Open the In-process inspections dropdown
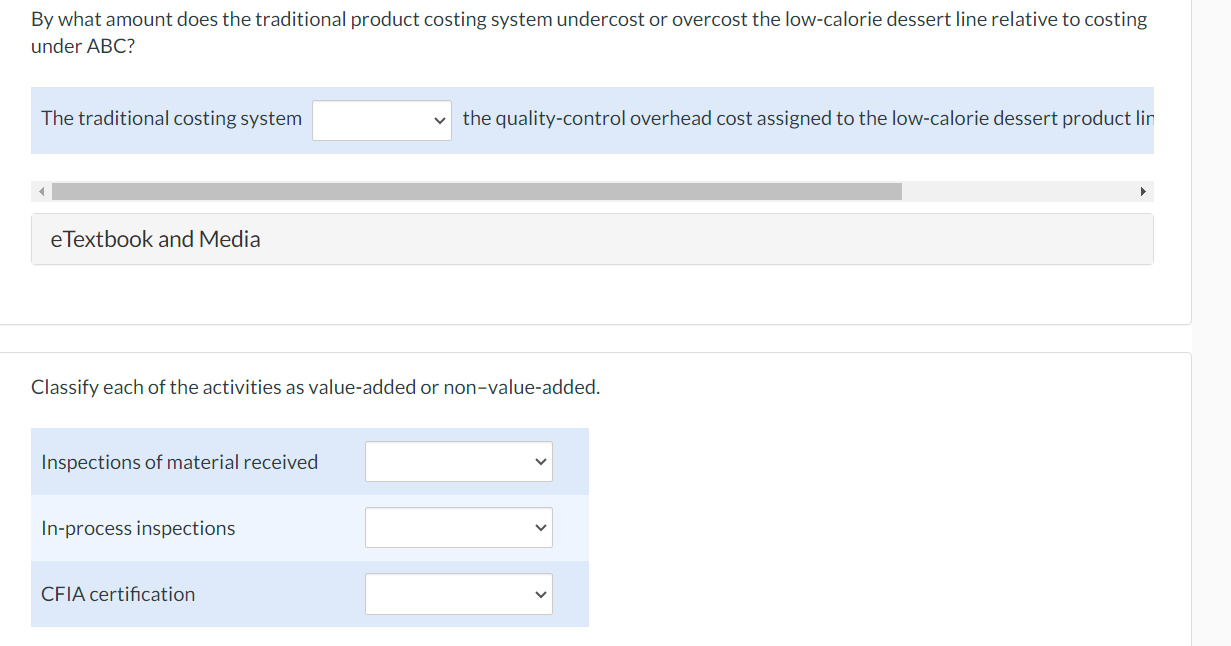The width and height of the screenshot is (1231, 646). (458, 527)
